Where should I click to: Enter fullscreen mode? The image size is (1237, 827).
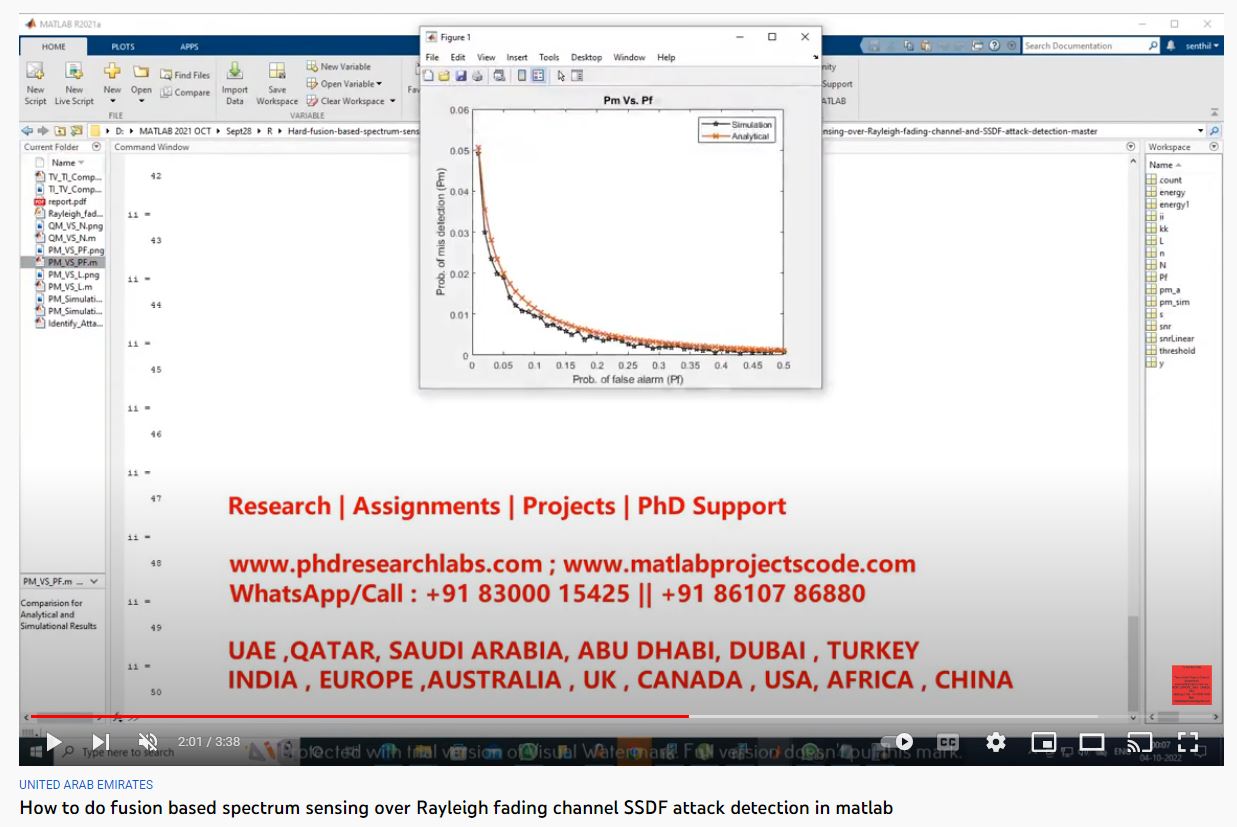[1187, 742]
